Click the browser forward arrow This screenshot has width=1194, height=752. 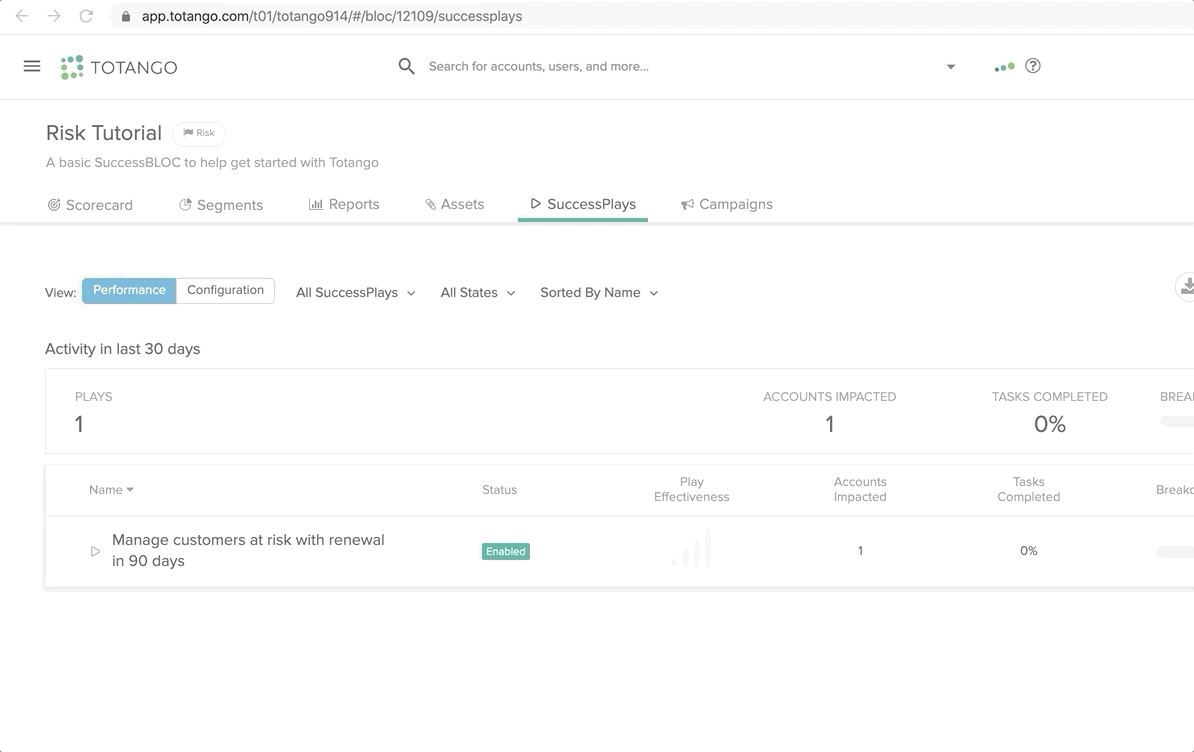click(x=53, y=16)
